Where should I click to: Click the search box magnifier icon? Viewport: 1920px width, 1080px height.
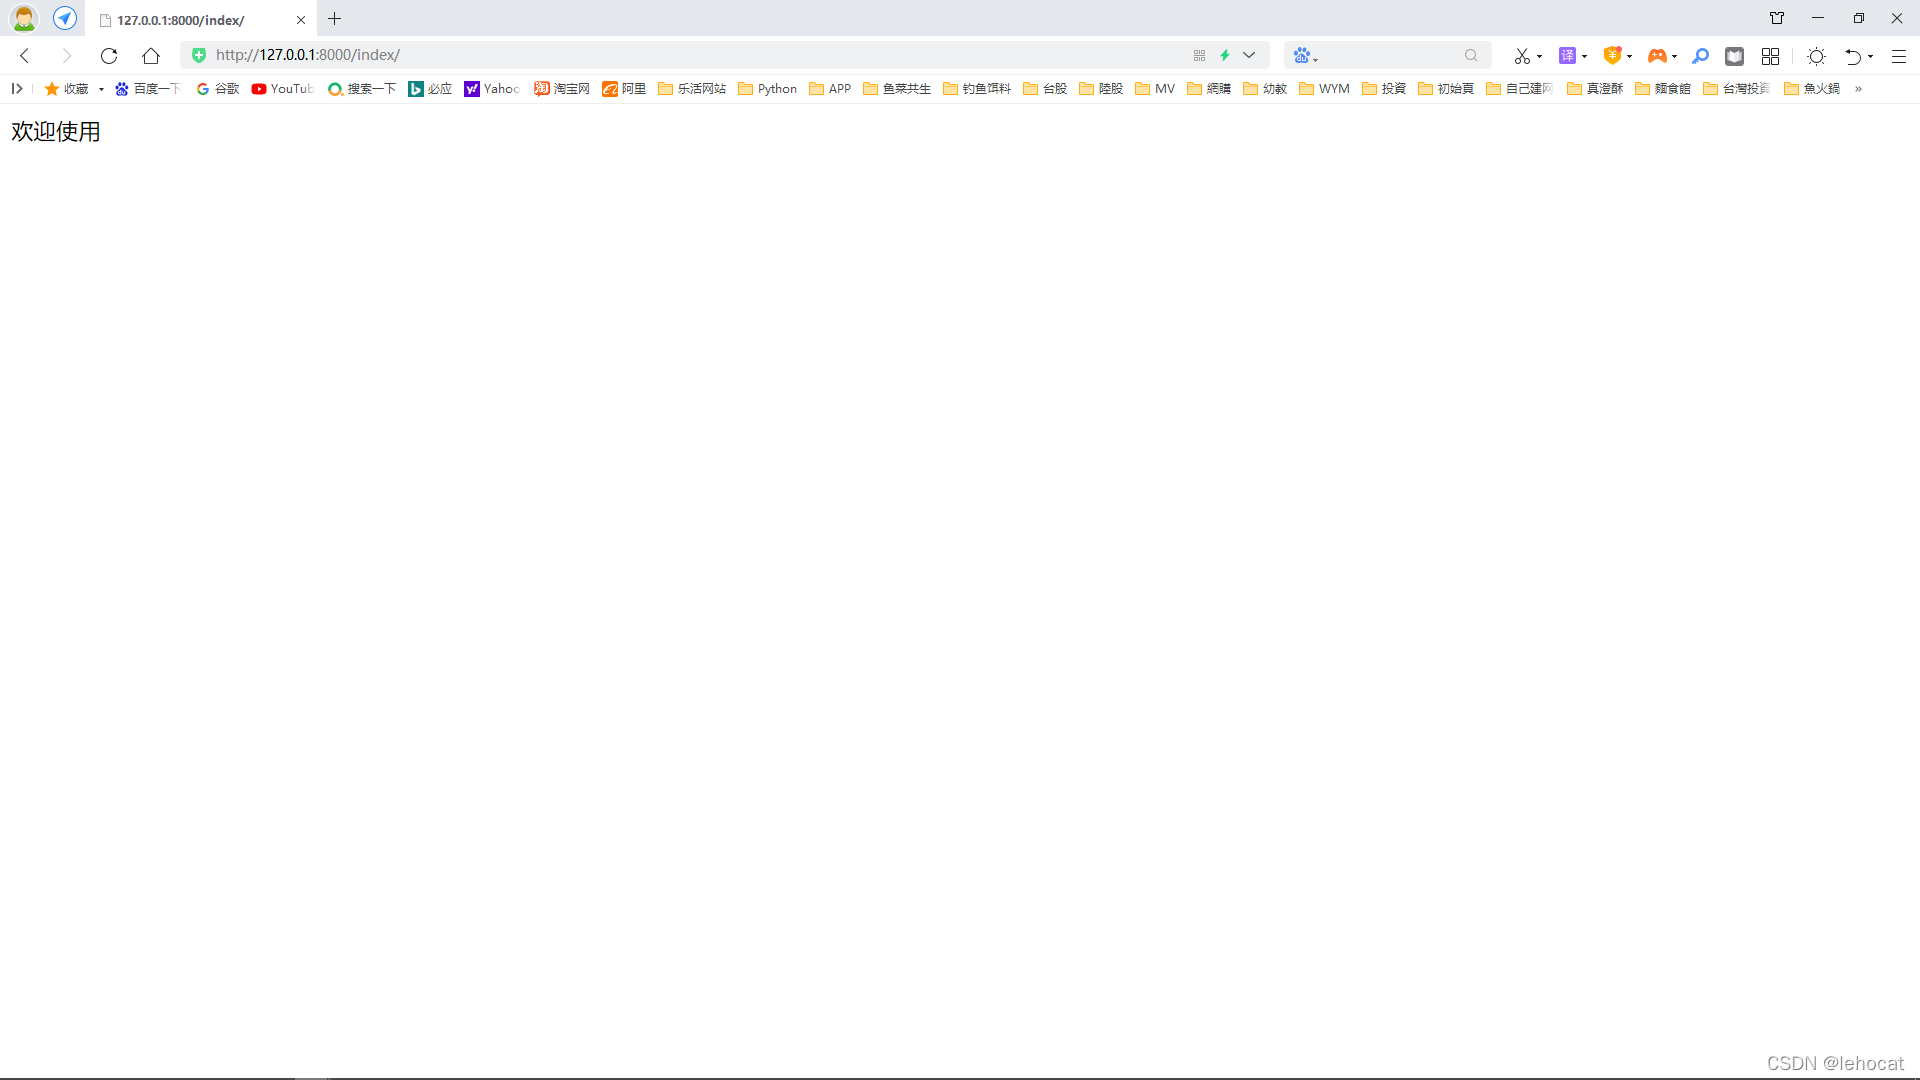[x=1471, y=56]
